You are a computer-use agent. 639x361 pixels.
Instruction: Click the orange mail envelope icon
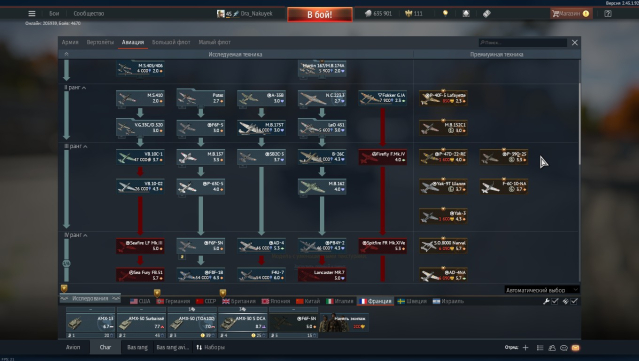pos(575,348)
